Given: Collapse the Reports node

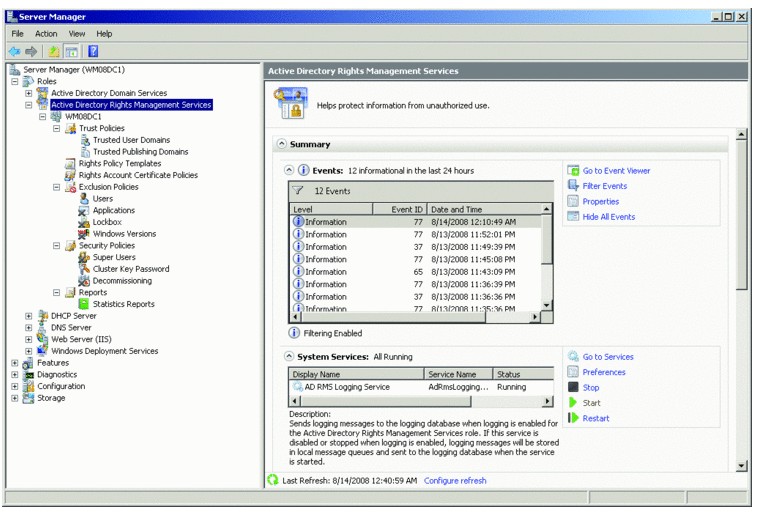Looking at the screenshot, I should click(57, 292).
